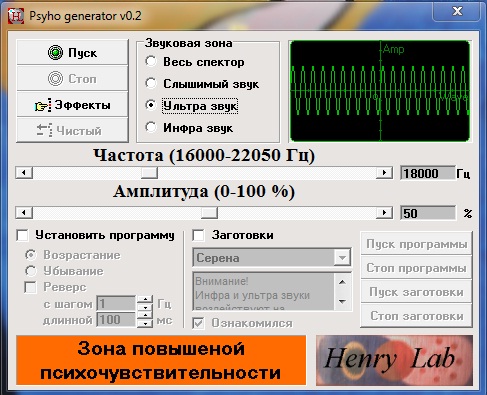Click the right arrow of amplitude slider
487x395 pixels.
384,213
